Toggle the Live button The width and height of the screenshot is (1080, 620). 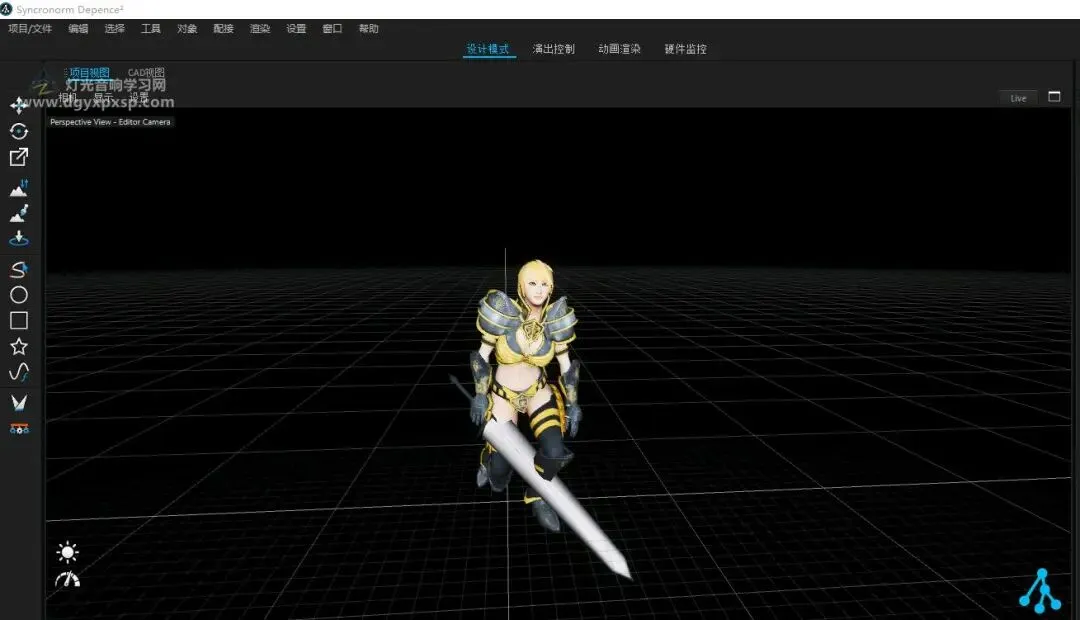pyautogui.click(x=1018, y=99)
